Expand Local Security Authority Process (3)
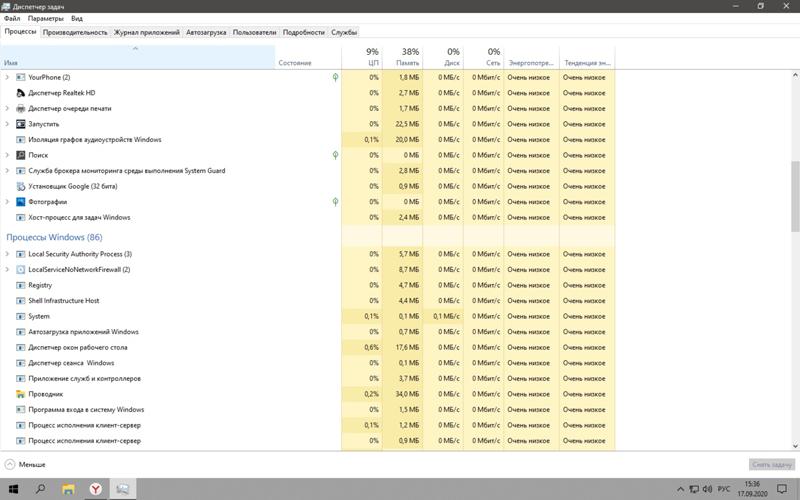This screenshot has height=500, width=800. [x=7, y=254]
